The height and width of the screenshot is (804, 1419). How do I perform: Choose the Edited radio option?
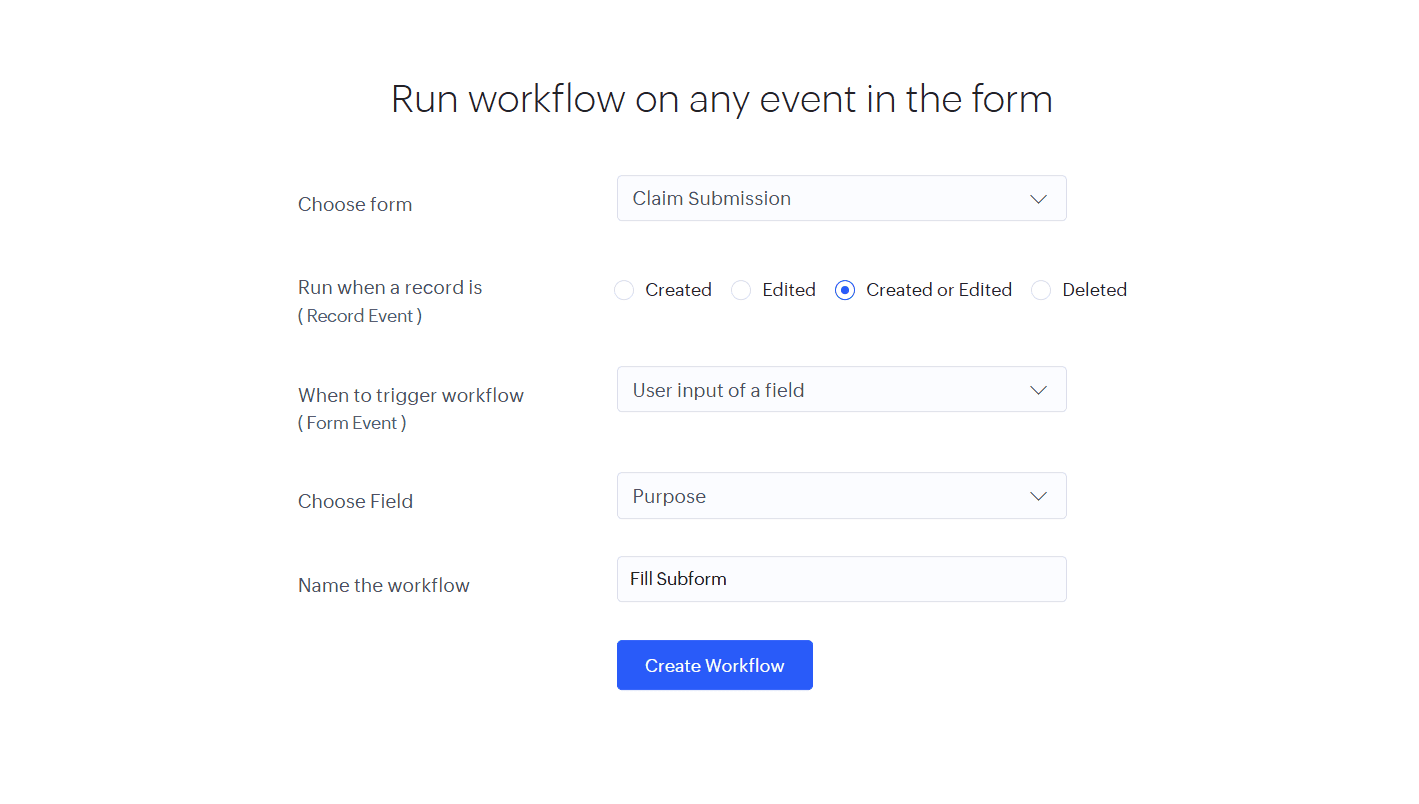coord(741,291)
